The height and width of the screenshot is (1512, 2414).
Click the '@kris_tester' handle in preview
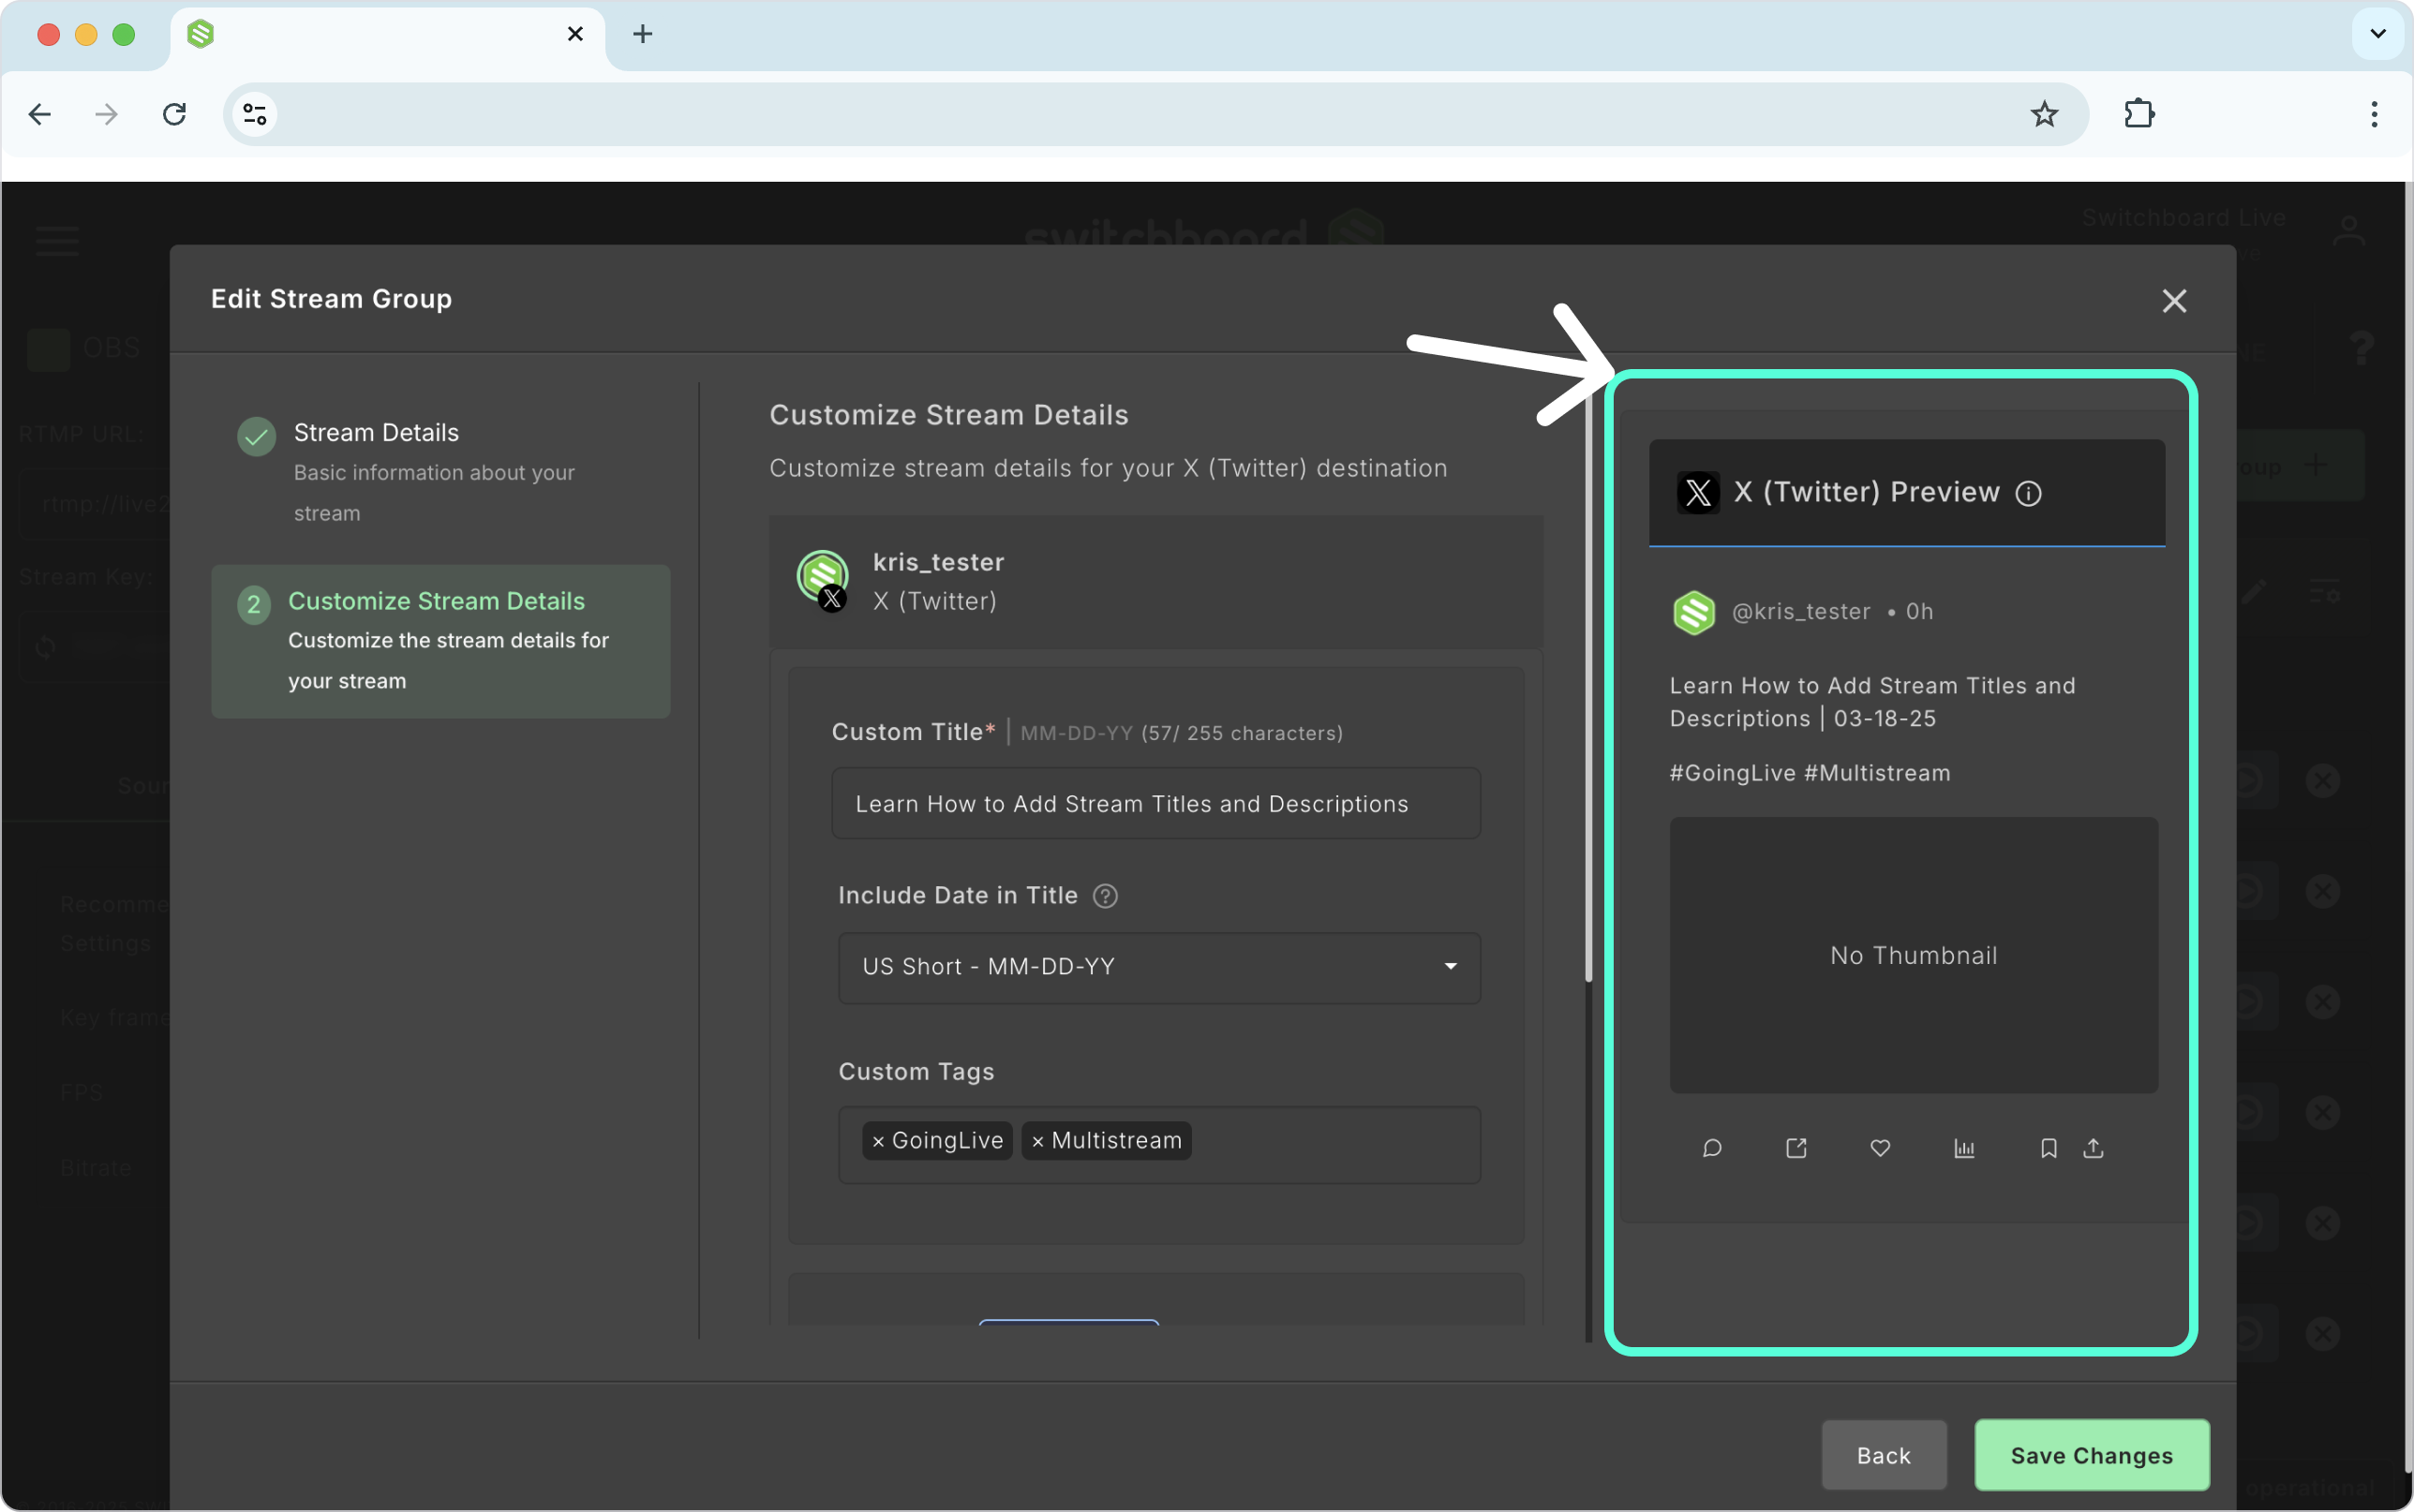[1801, 611]
